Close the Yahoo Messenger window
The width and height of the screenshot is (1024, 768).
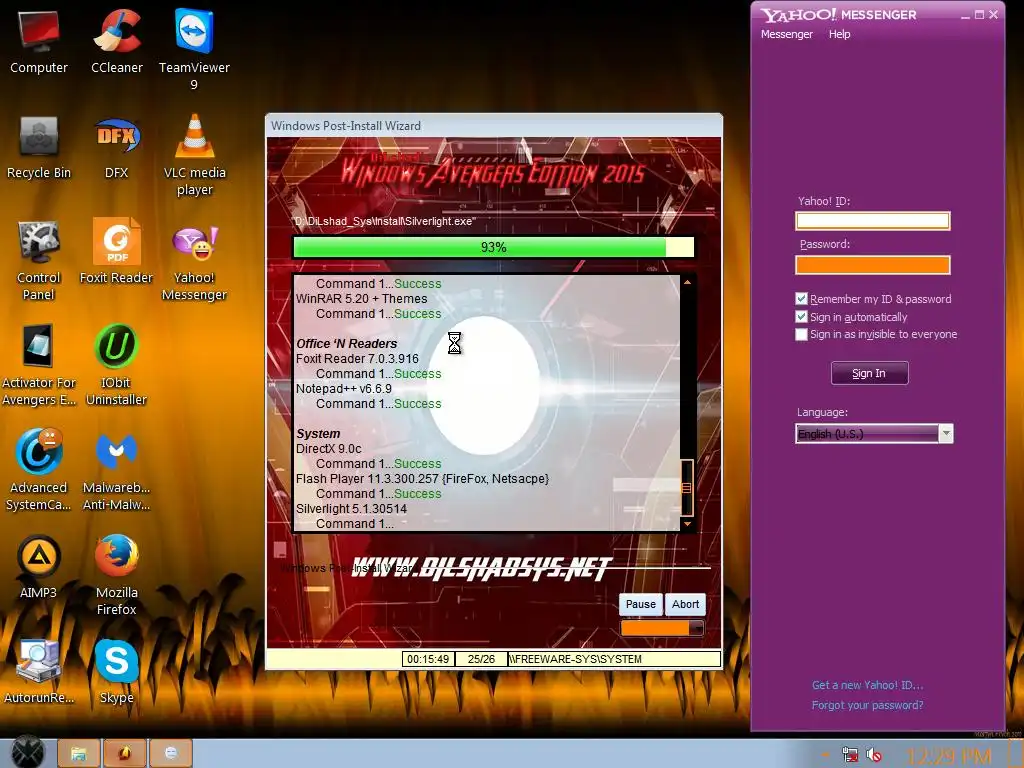[993, 15]
